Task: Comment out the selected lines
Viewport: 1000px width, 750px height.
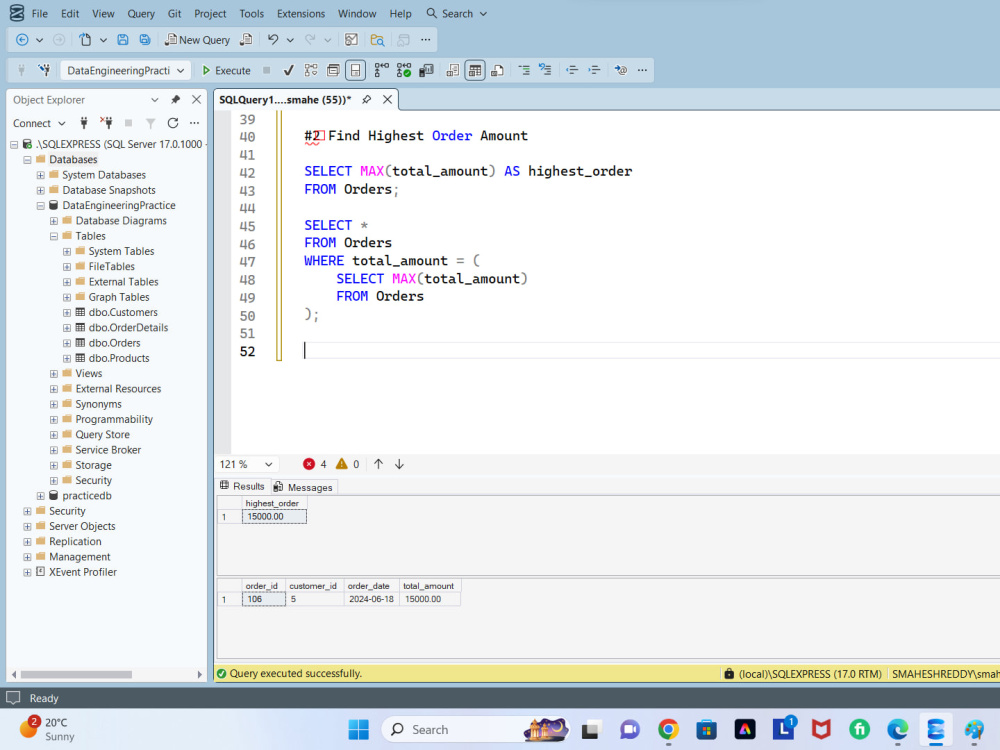Action: (524, 70)
